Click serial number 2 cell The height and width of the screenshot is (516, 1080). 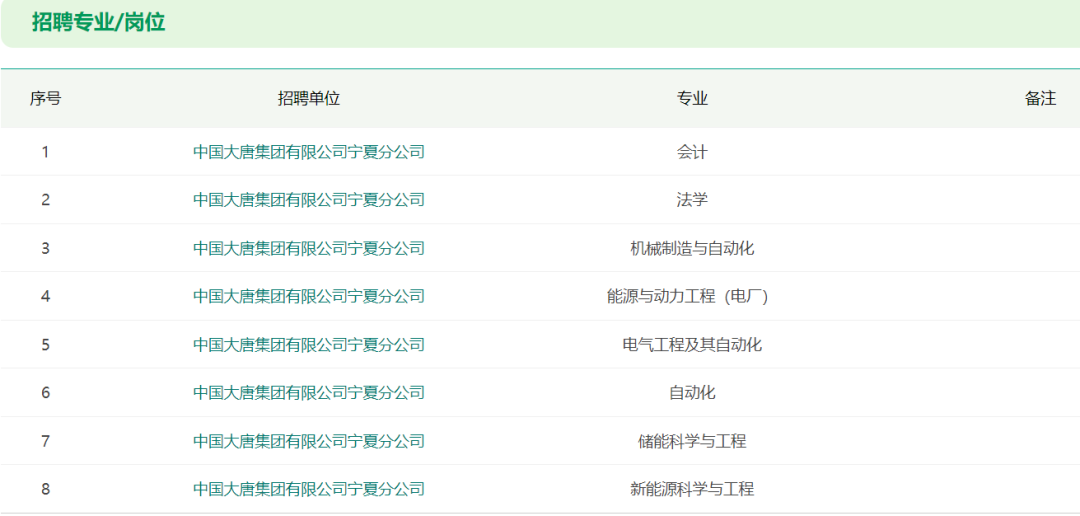[x=45, y=200]
